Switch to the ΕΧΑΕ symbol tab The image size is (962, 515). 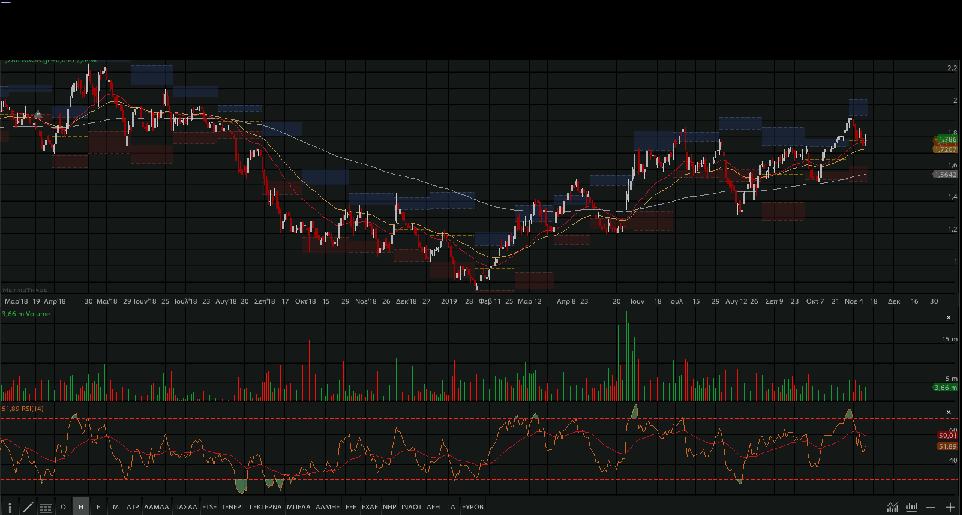click(369, 507)
